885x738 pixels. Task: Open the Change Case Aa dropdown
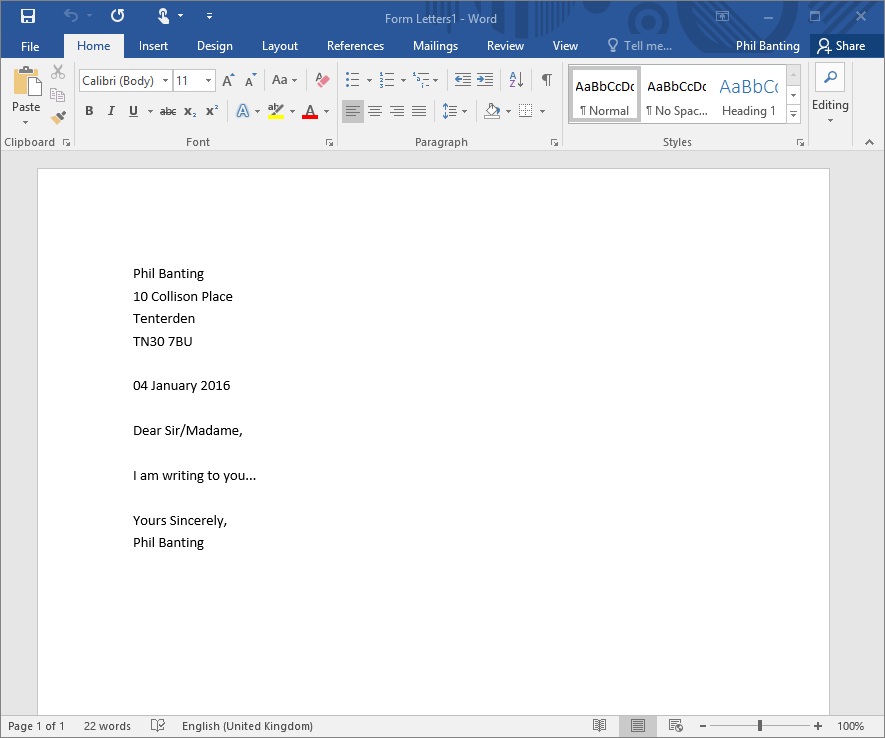(x=284, y=80)
